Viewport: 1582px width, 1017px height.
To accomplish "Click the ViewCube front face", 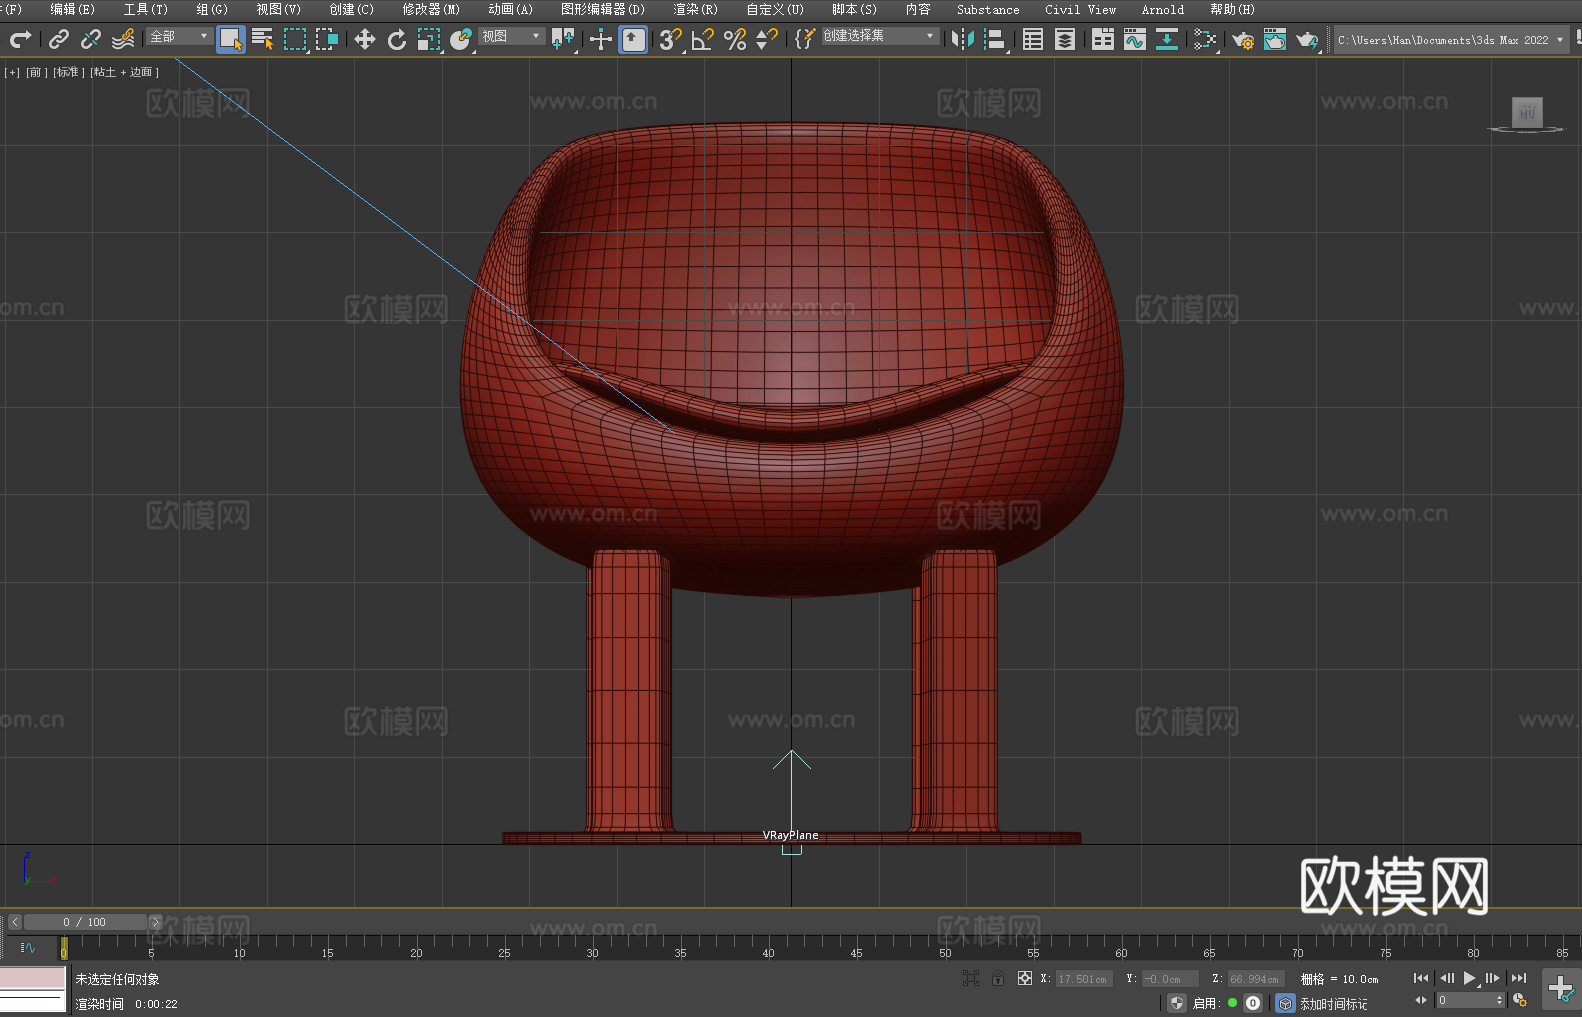I will 1527,111.
